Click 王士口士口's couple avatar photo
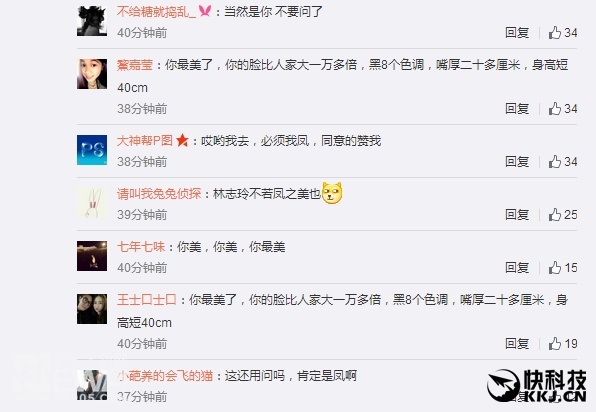 (x=92, y=309)
